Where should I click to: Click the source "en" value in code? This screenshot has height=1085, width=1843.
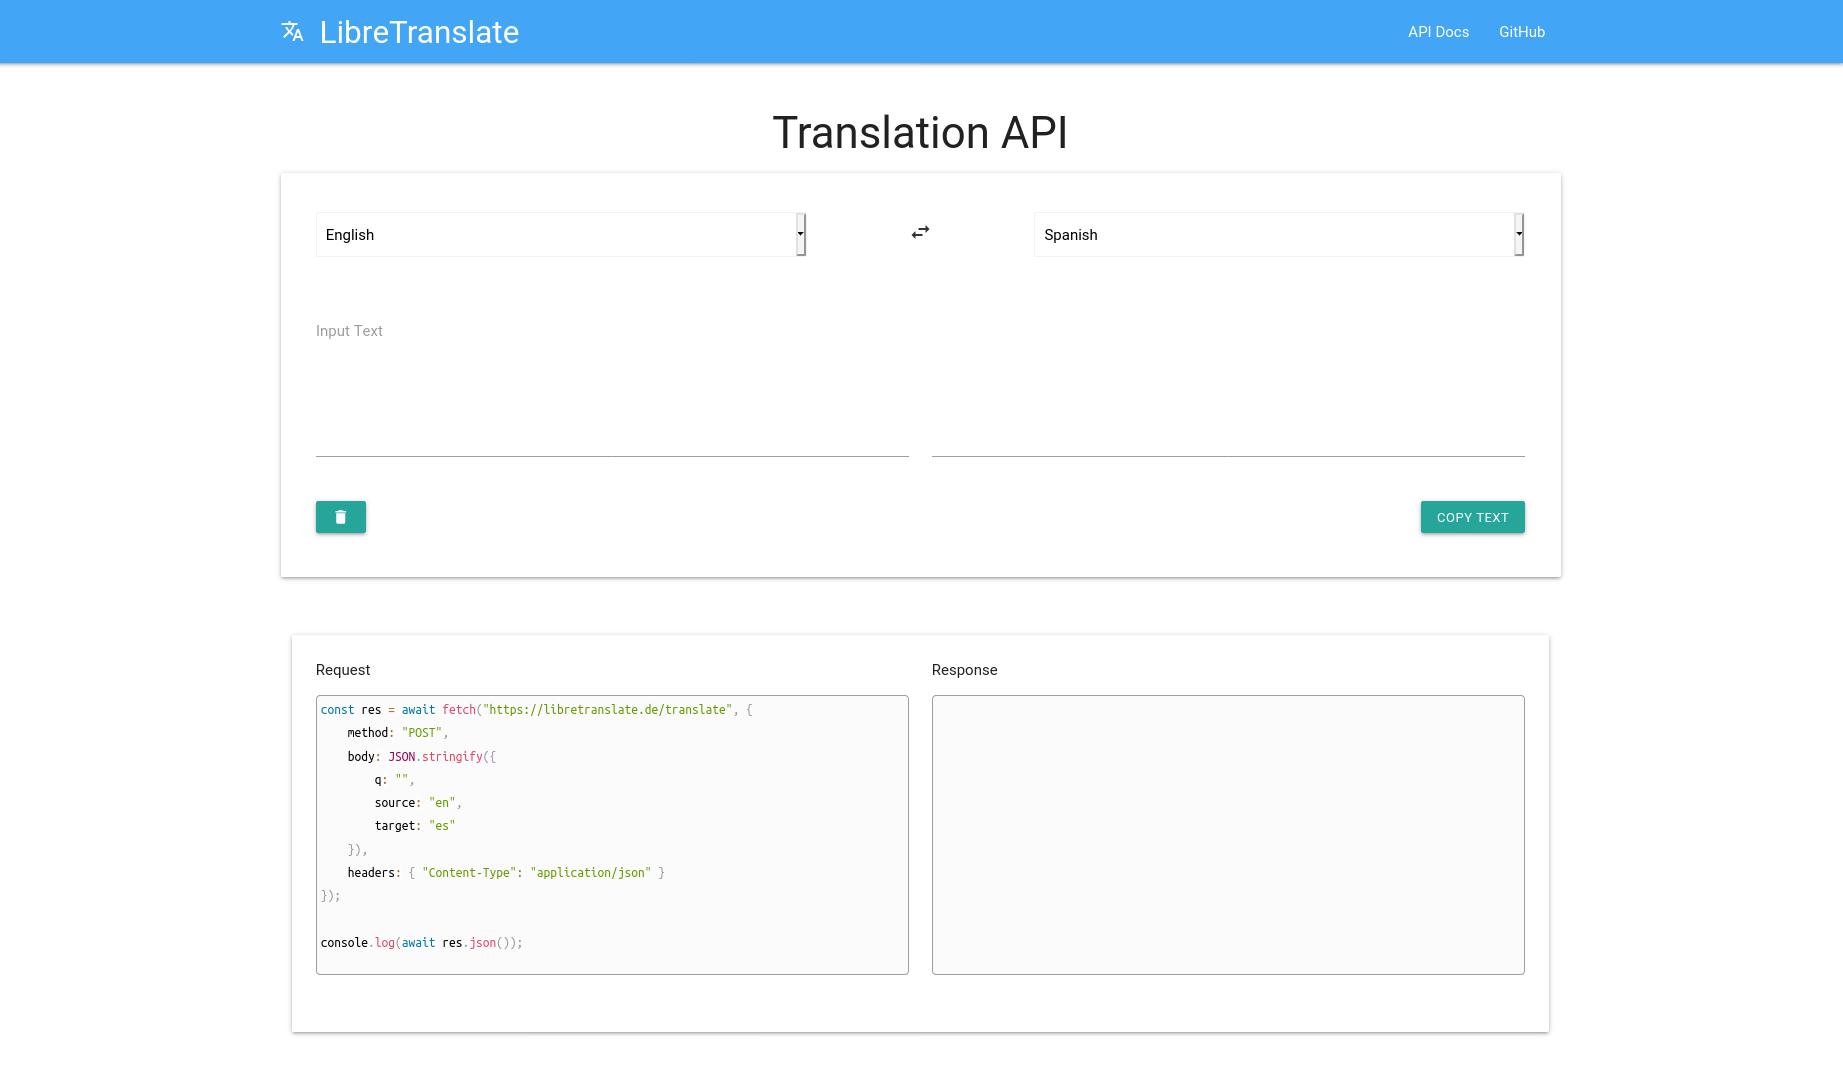coord(442,803)
